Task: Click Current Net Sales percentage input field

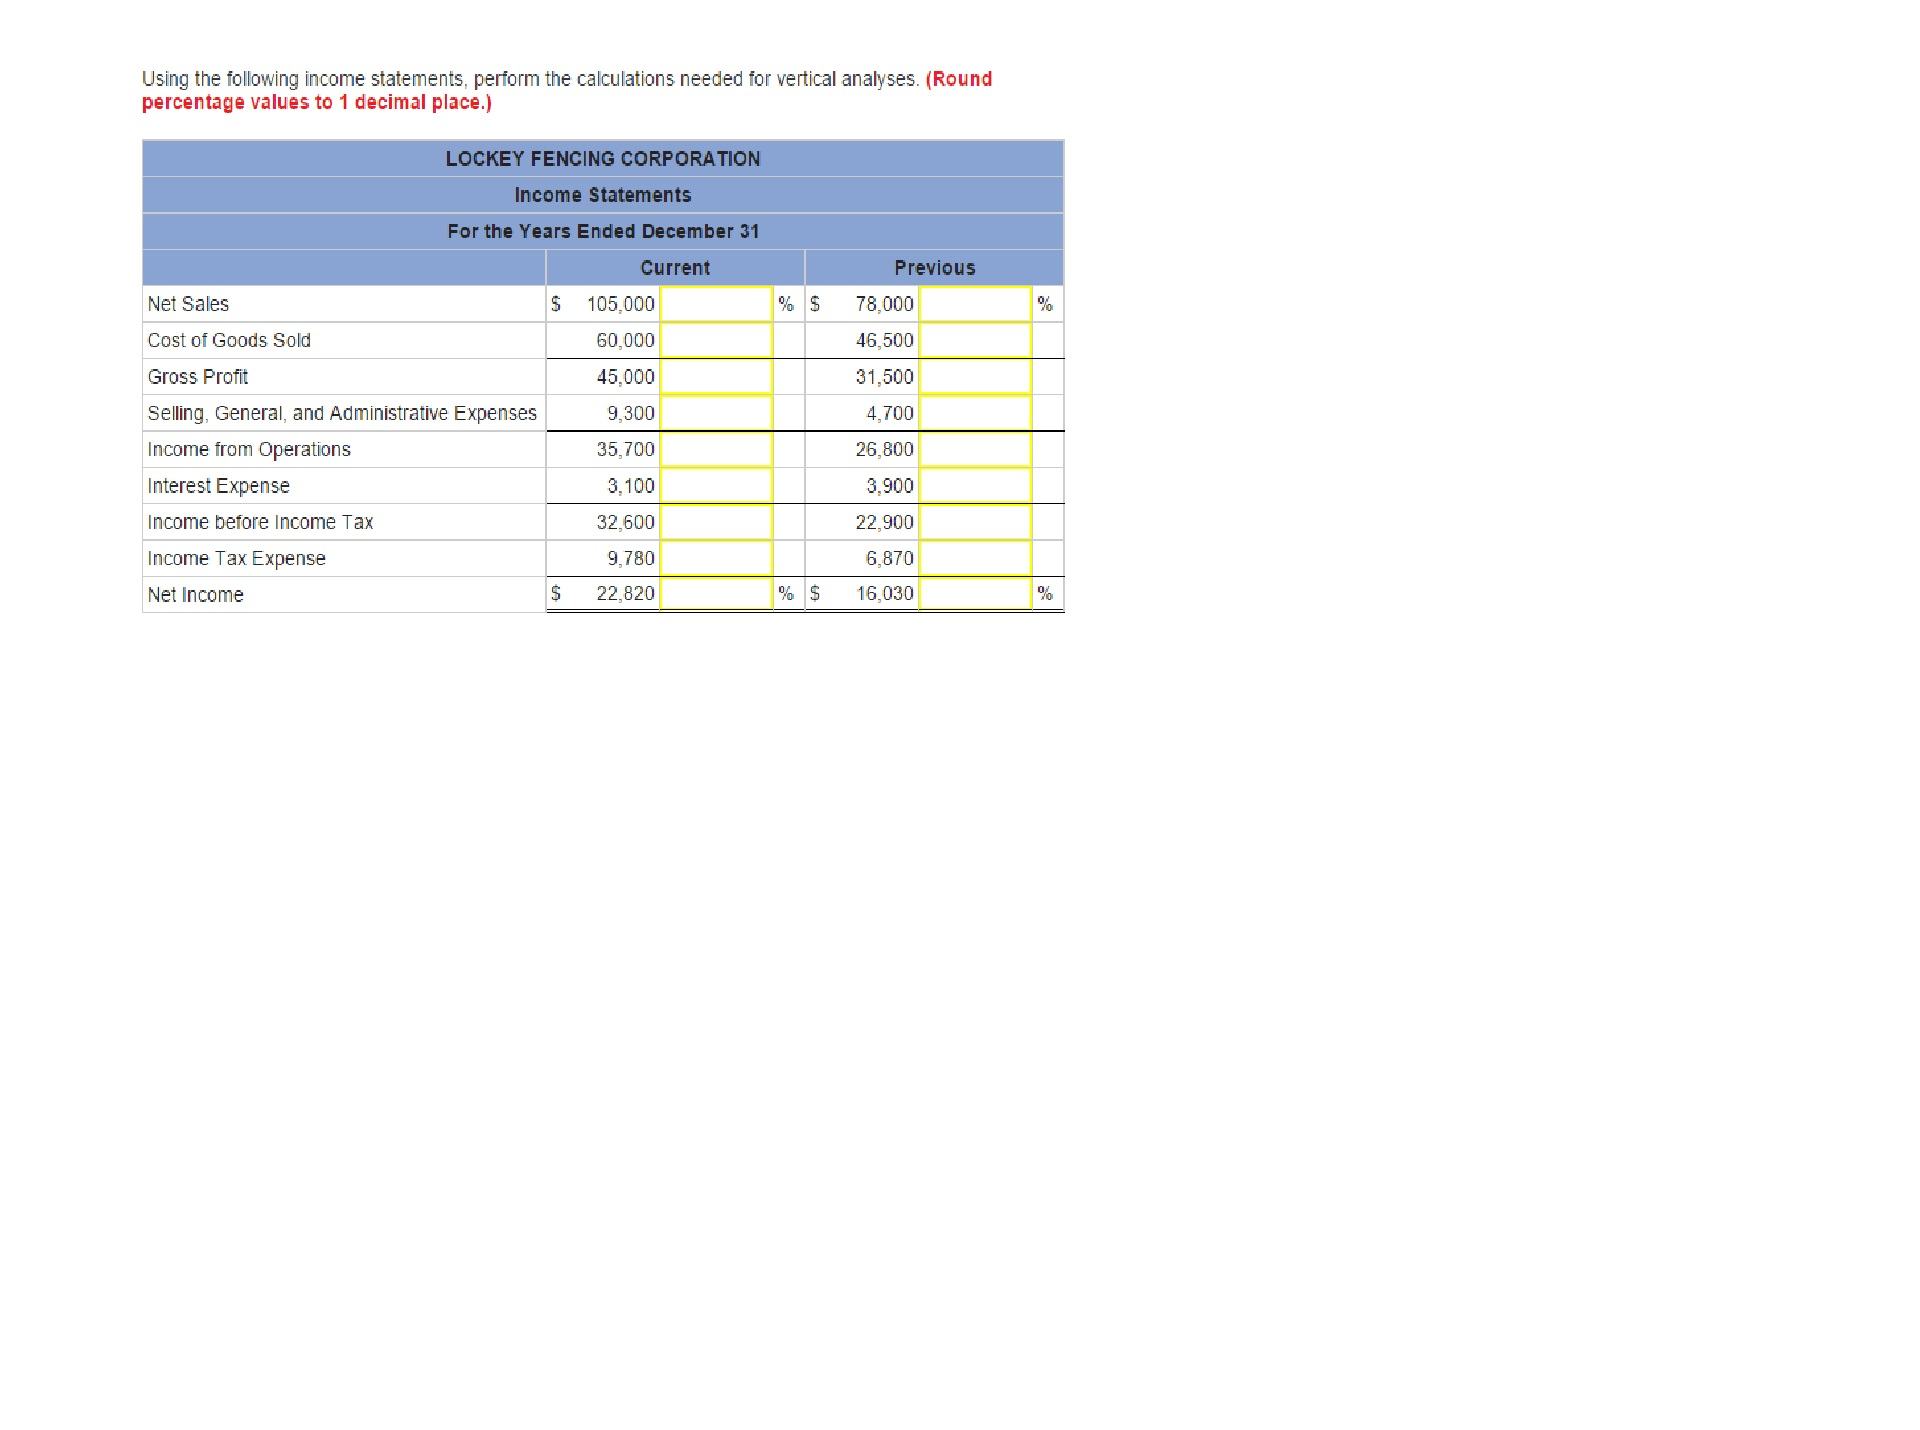Action: click(716, 304)
